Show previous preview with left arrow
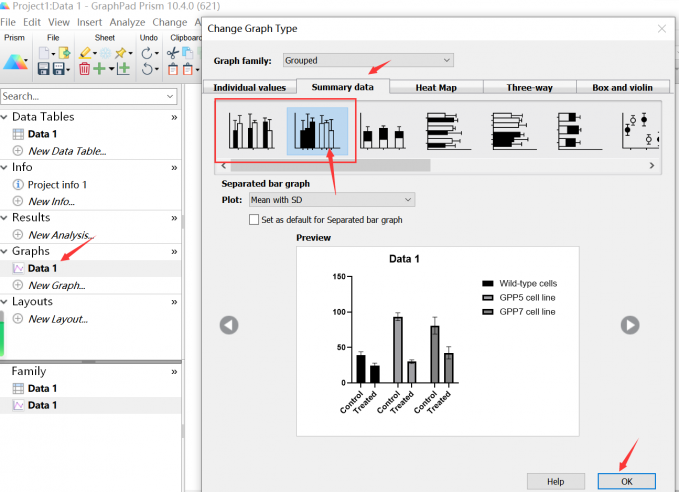The height and width of the screenshot is (492, 679). pyautogui.click(x=229, y=325)
